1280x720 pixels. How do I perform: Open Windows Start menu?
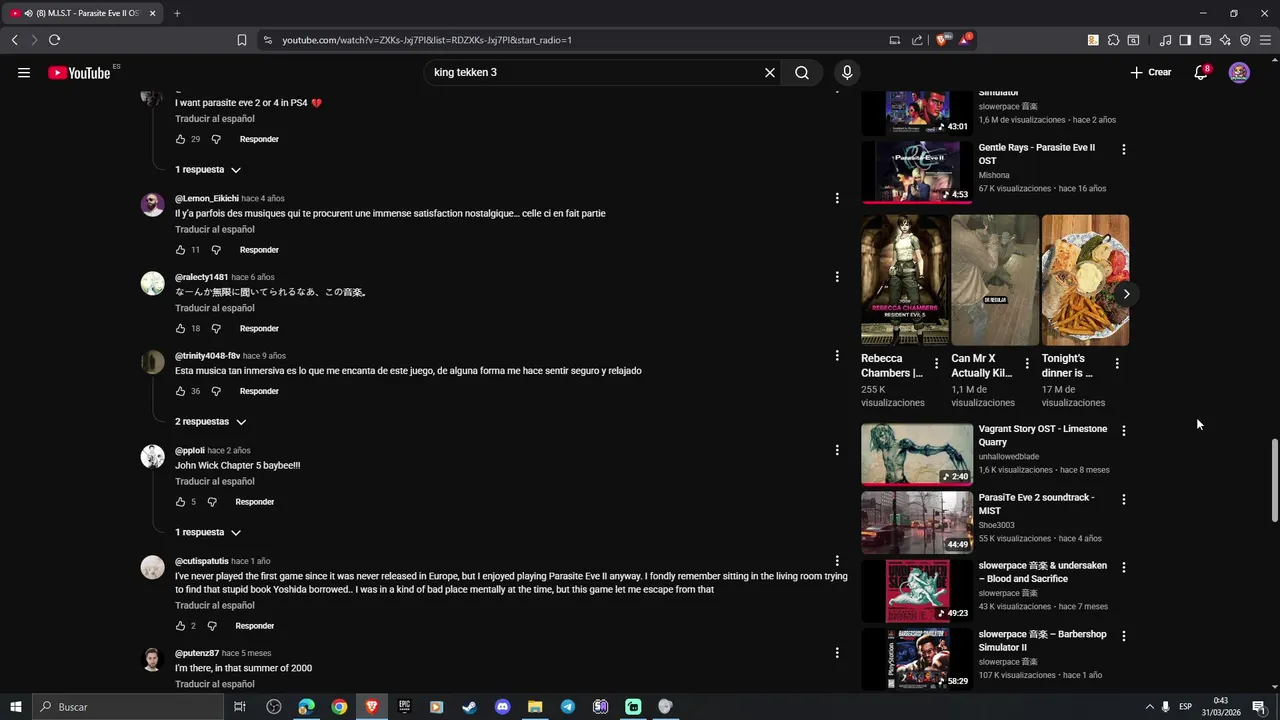point(15,707)
